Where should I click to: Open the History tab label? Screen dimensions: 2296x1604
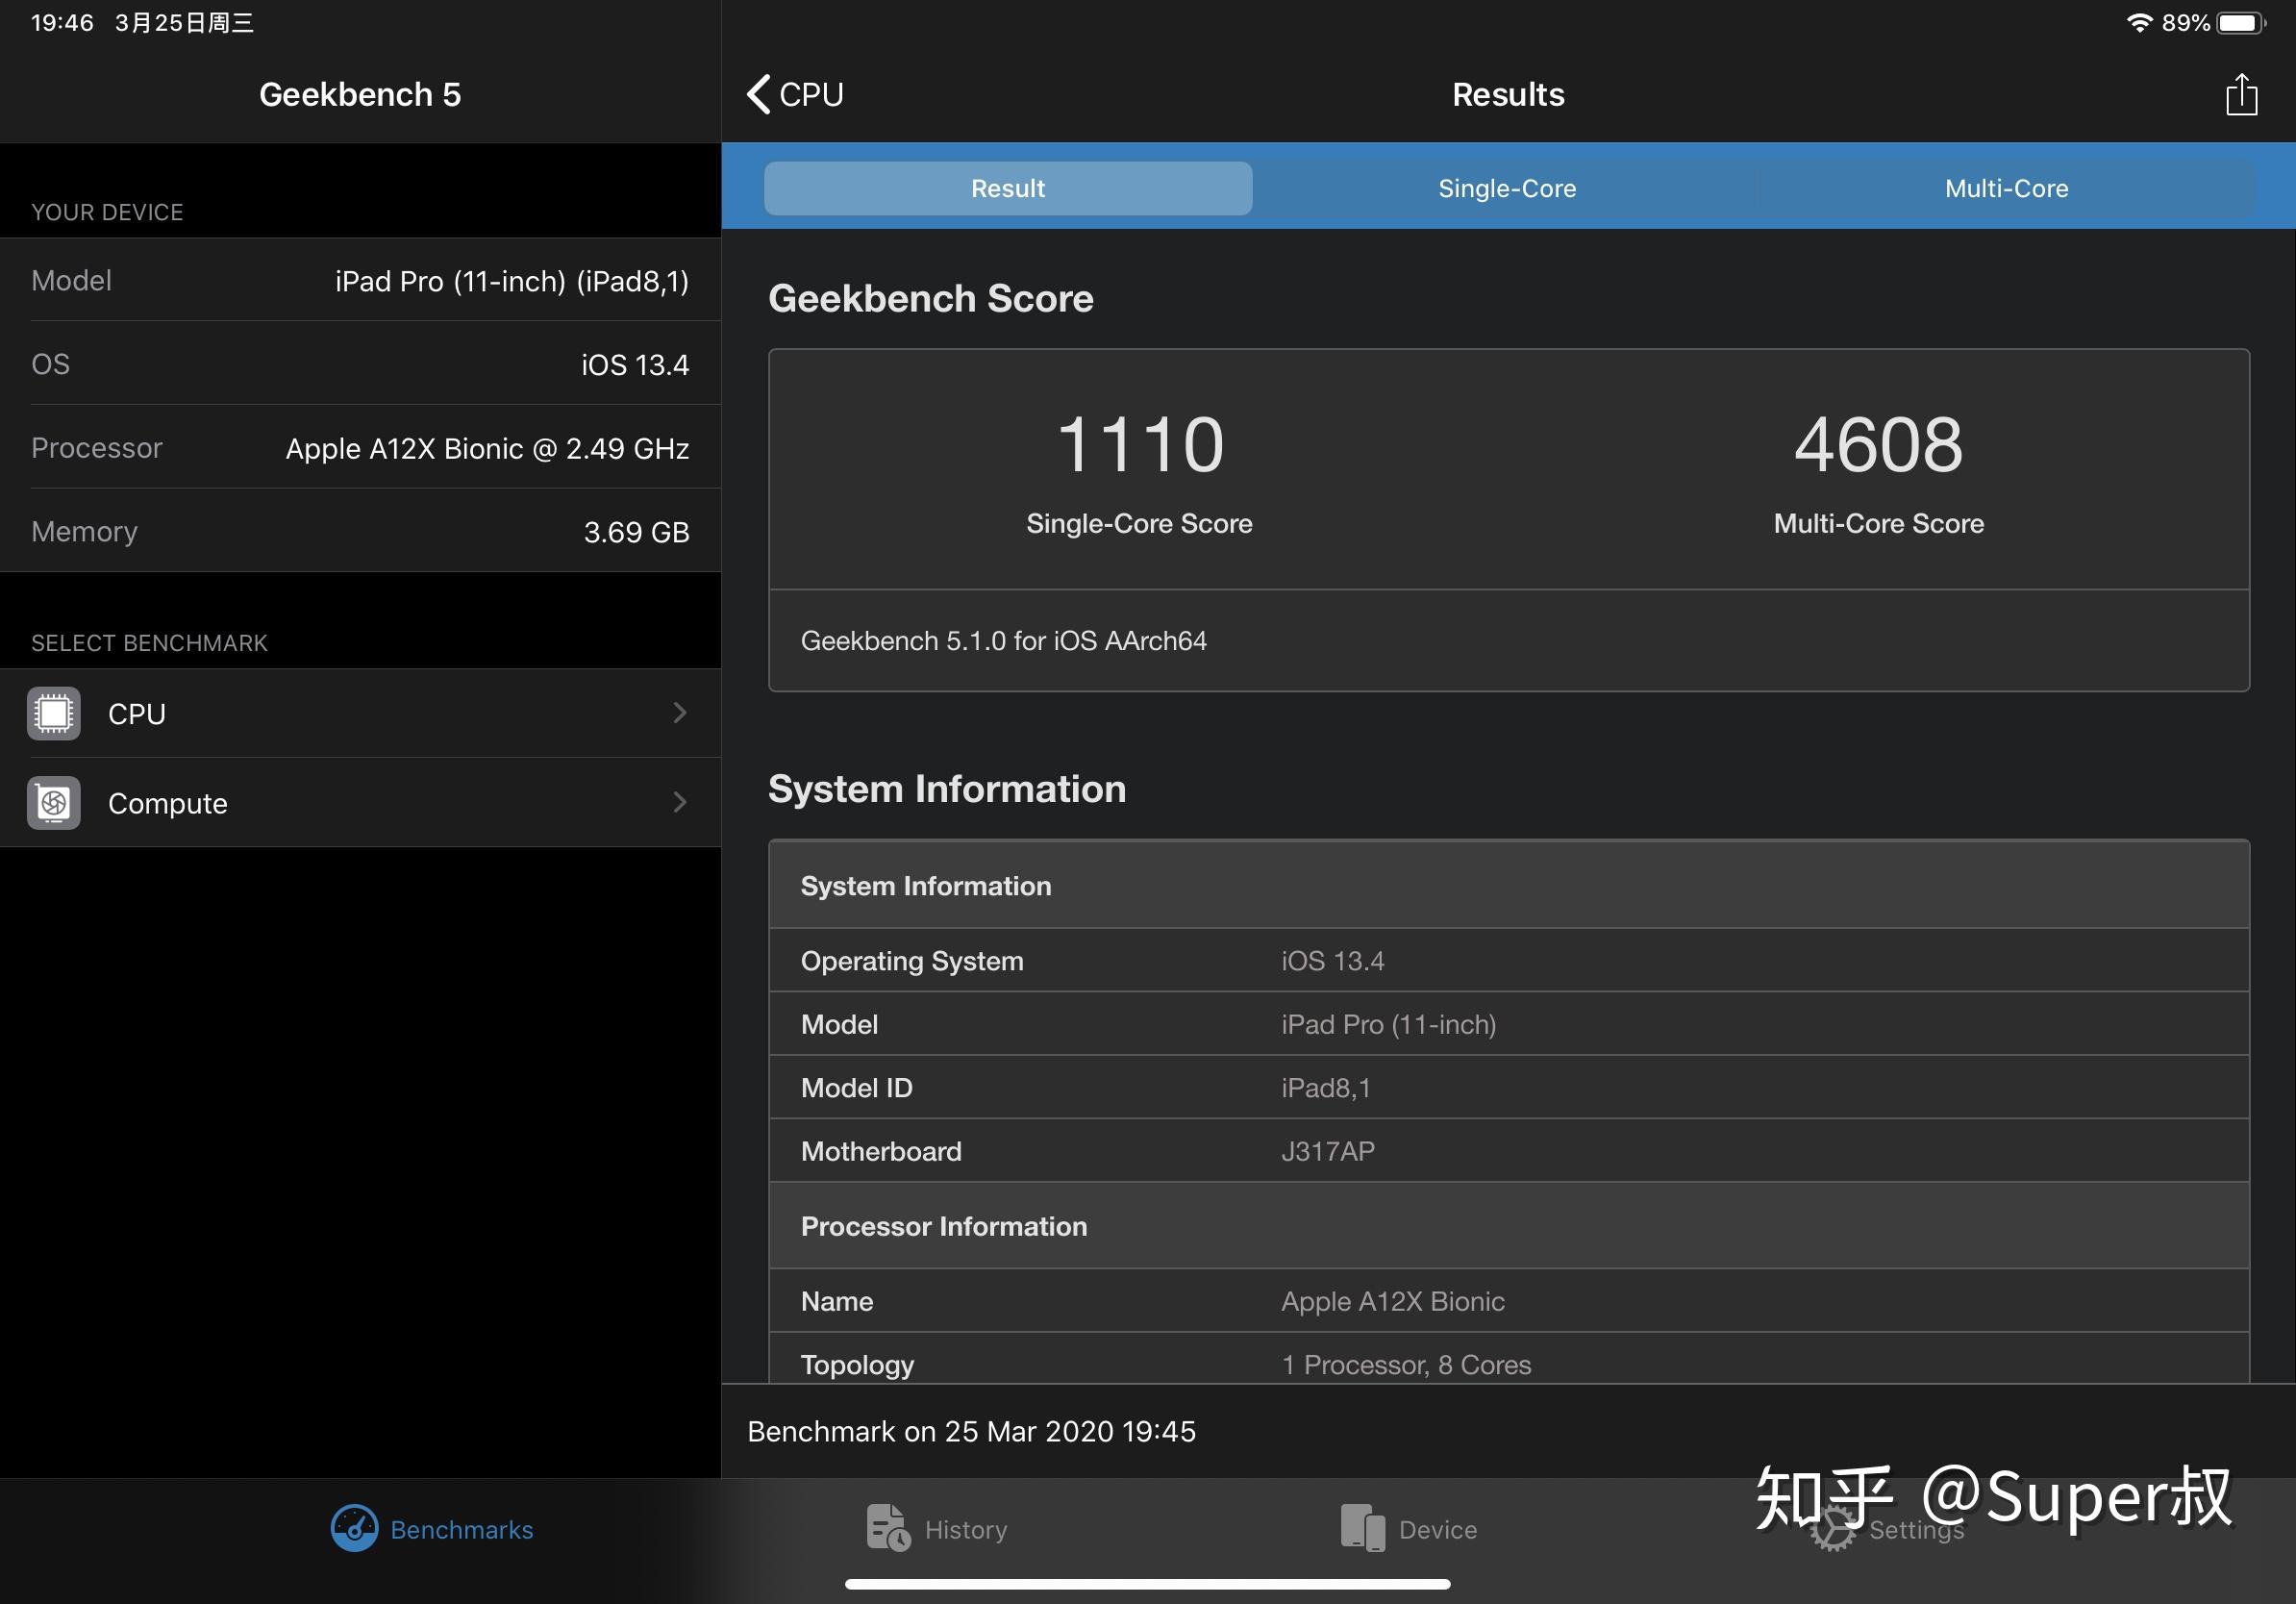[x=966, y=1529]
